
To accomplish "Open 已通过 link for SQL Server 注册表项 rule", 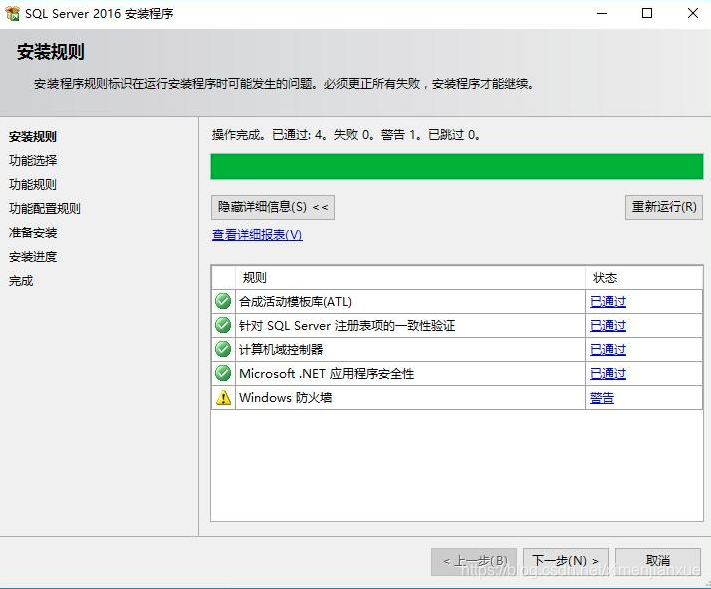I will (608, 326).
